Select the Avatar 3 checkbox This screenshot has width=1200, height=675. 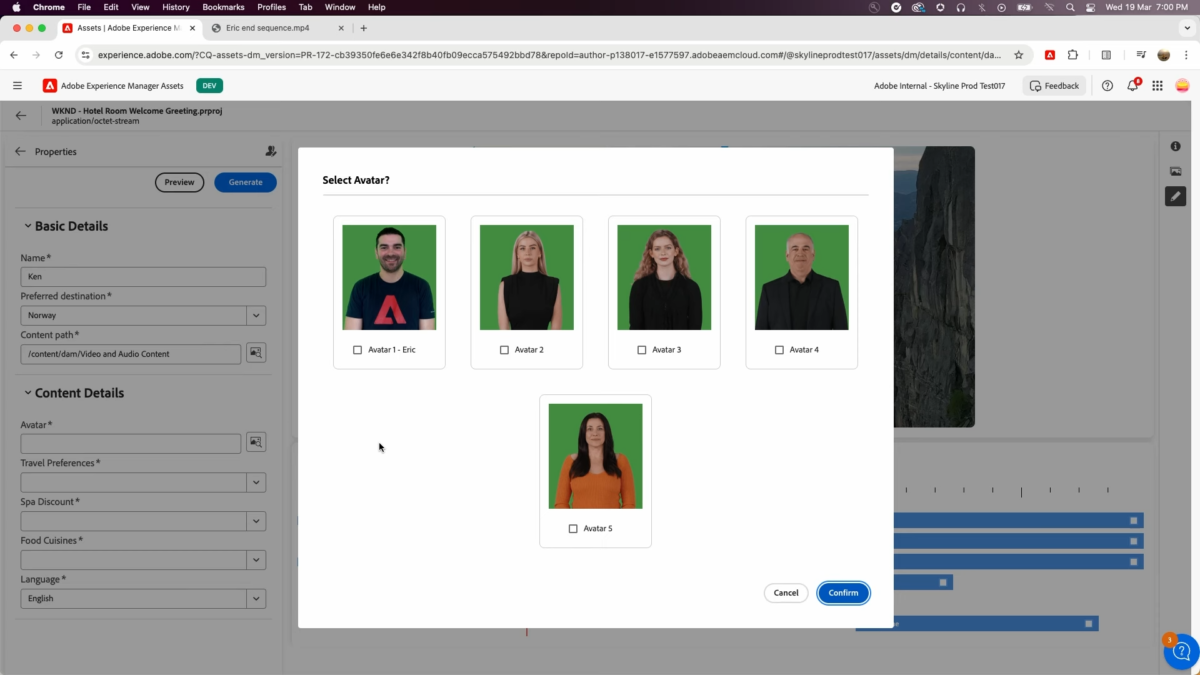click(x=642, y=350)
